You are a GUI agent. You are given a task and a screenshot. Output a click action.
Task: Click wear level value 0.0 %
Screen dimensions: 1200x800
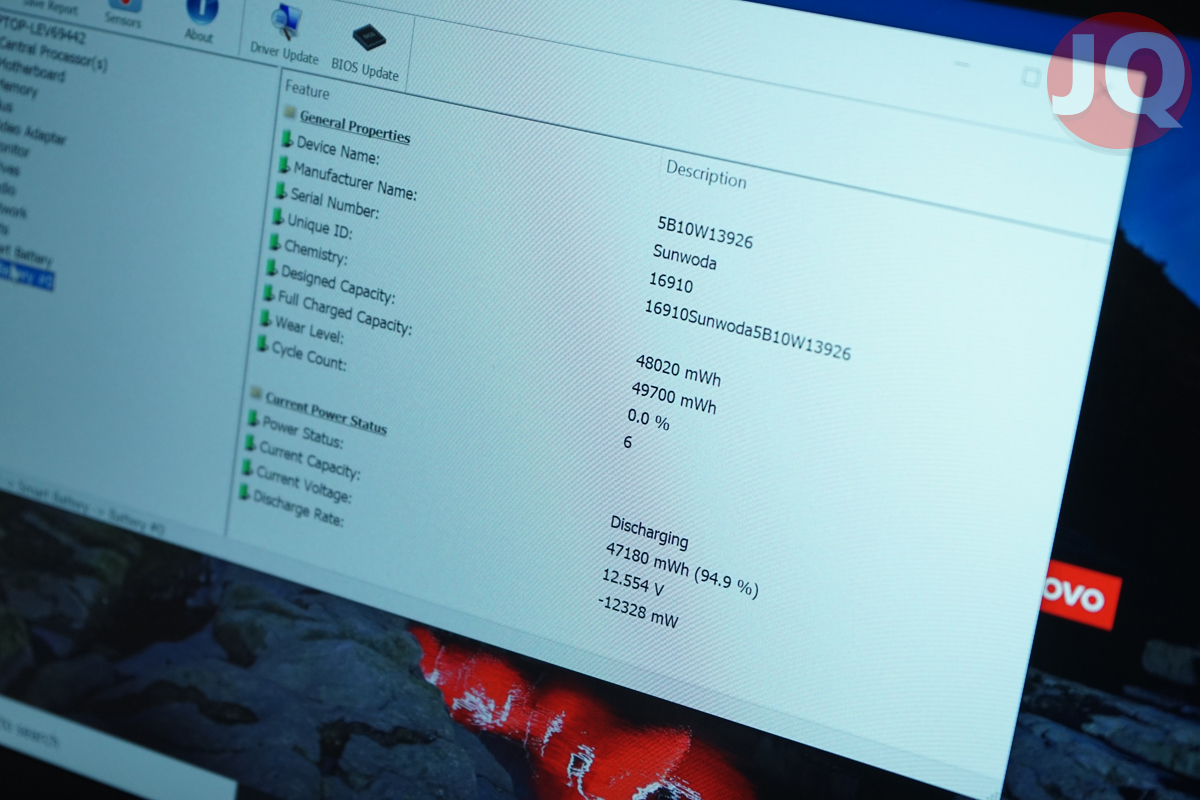pyautogui.click(x=648, y=419)
